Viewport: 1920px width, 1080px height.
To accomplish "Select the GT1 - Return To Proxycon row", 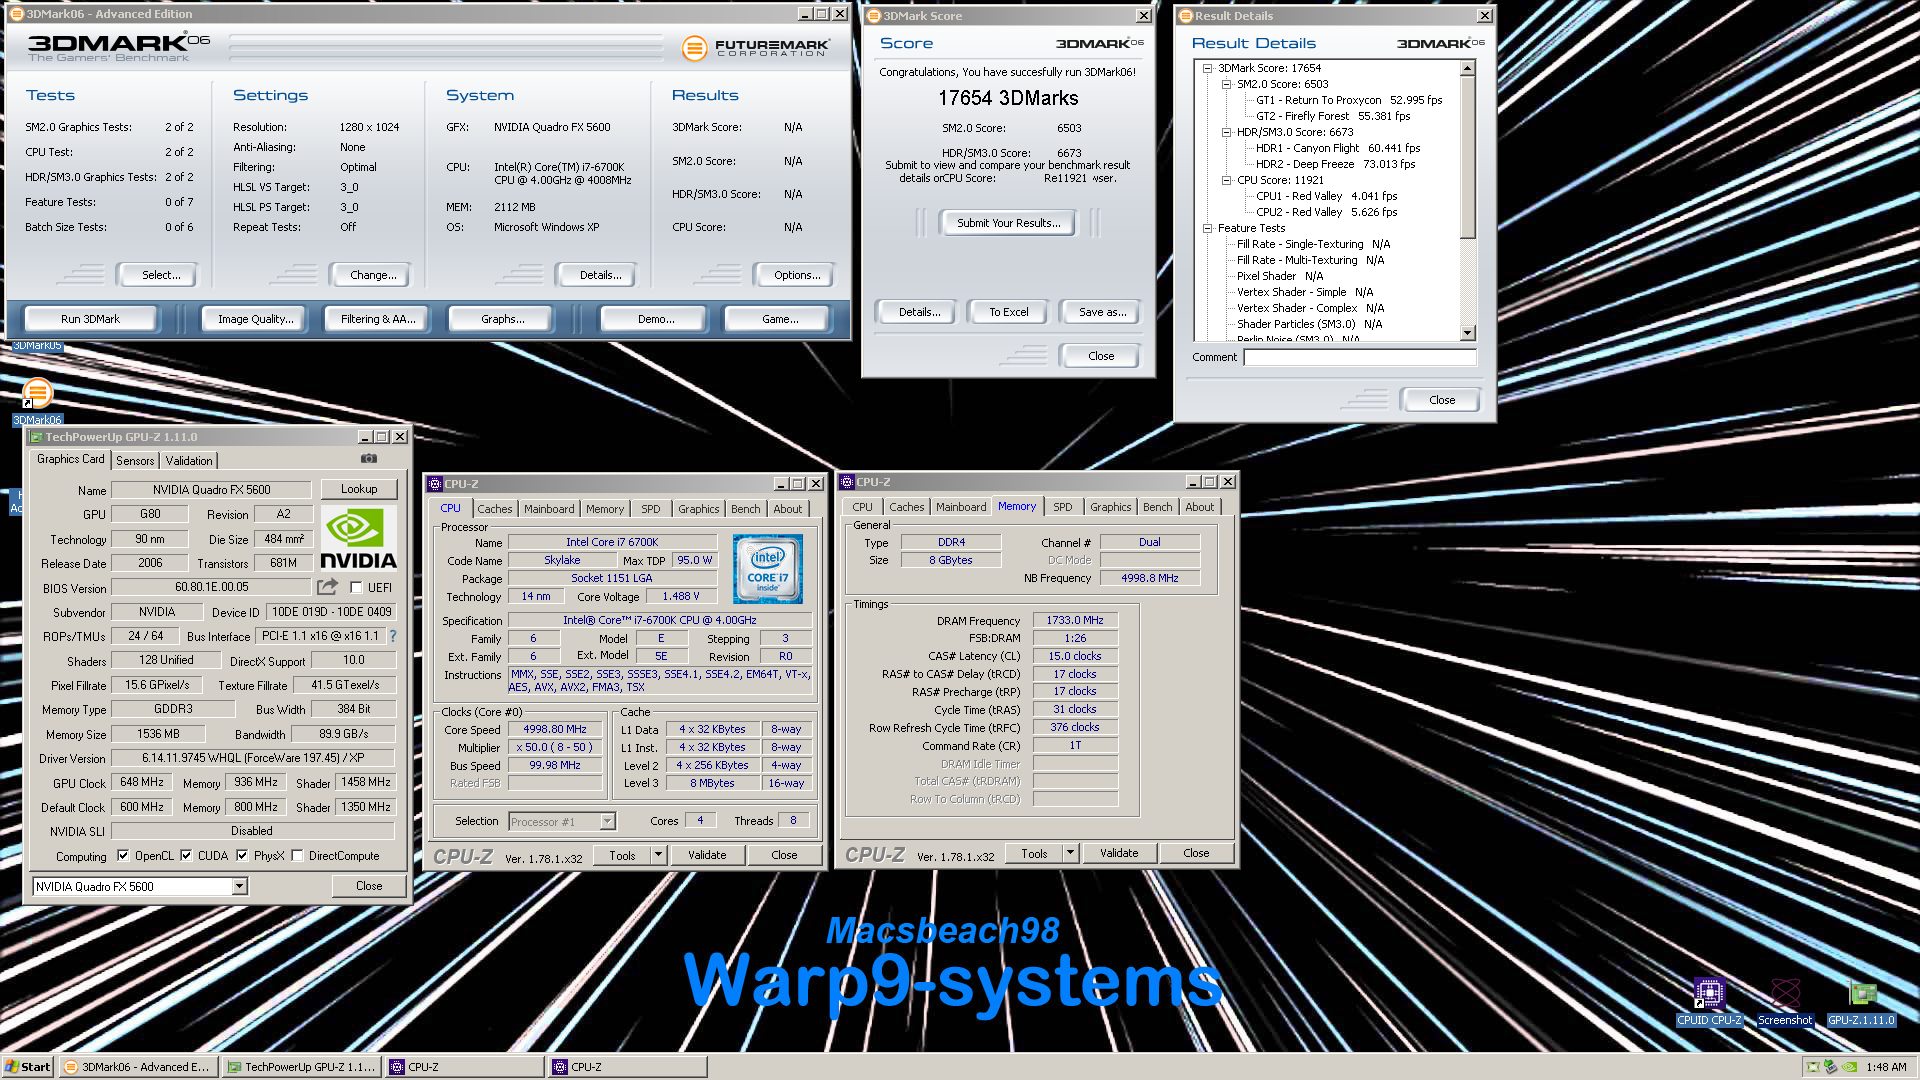I will tap(1349, 101).
